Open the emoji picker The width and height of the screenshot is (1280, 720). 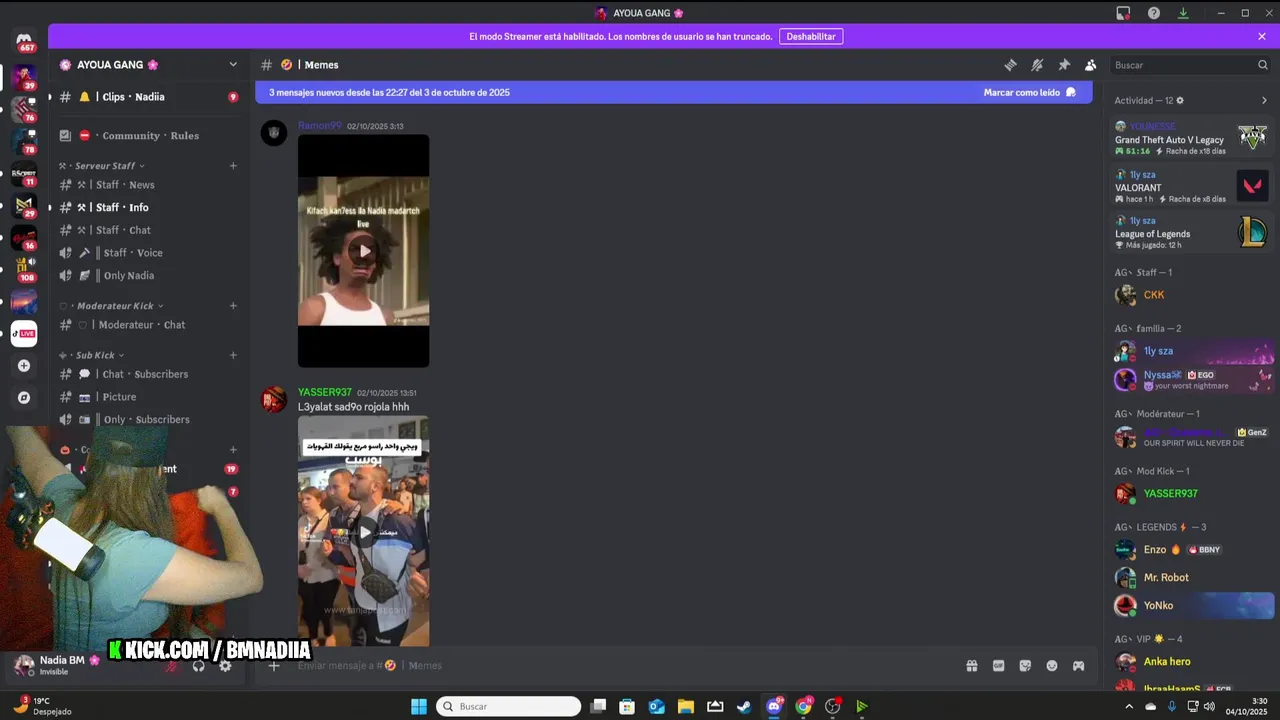point(1052,666)
